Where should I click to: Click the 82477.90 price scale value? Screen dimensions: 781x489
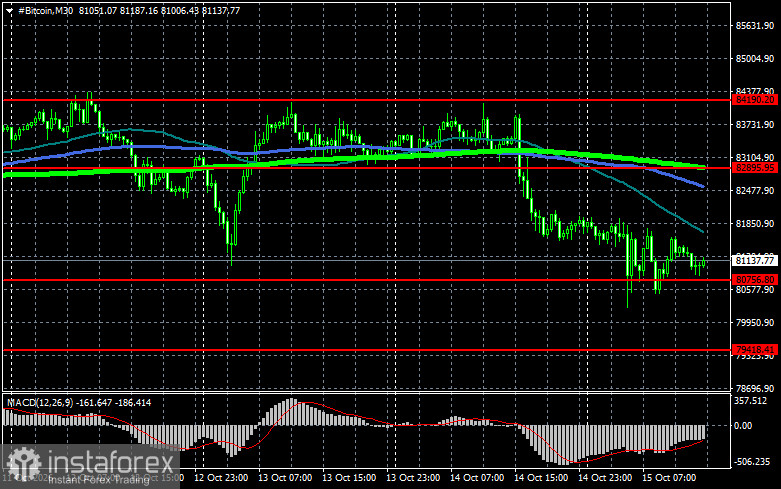(x=755, y=191)
